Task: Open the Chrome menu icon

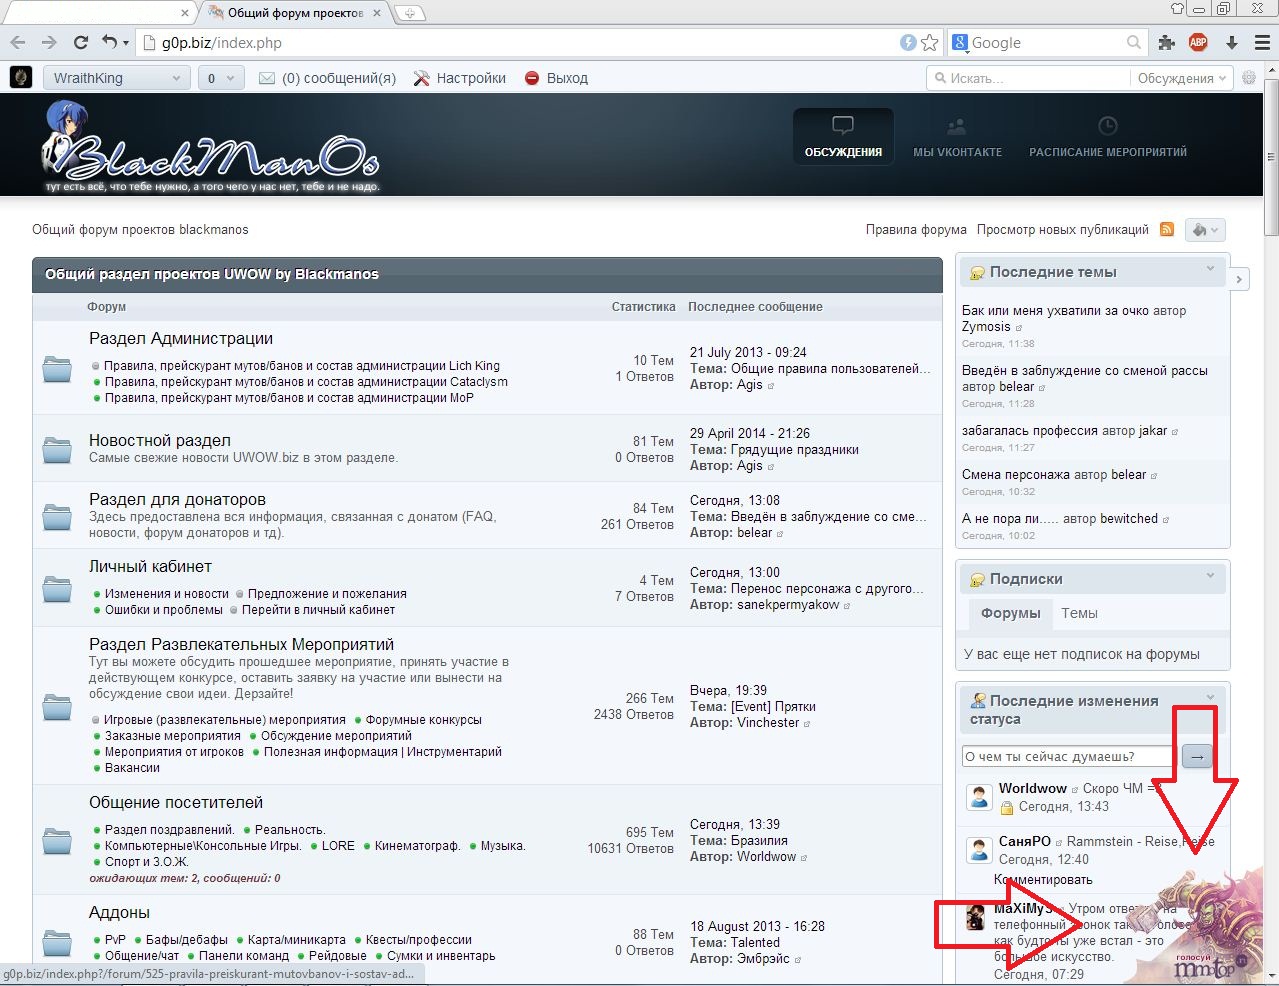Action: (x=1262, y=43)
